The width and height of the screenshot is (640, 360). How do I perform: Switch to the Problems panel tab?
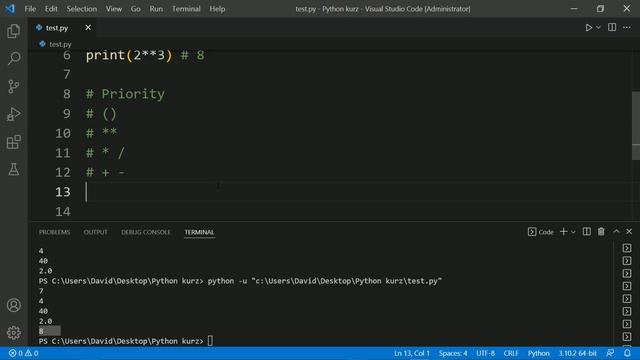pyautogui.click(x=54, y=232)
